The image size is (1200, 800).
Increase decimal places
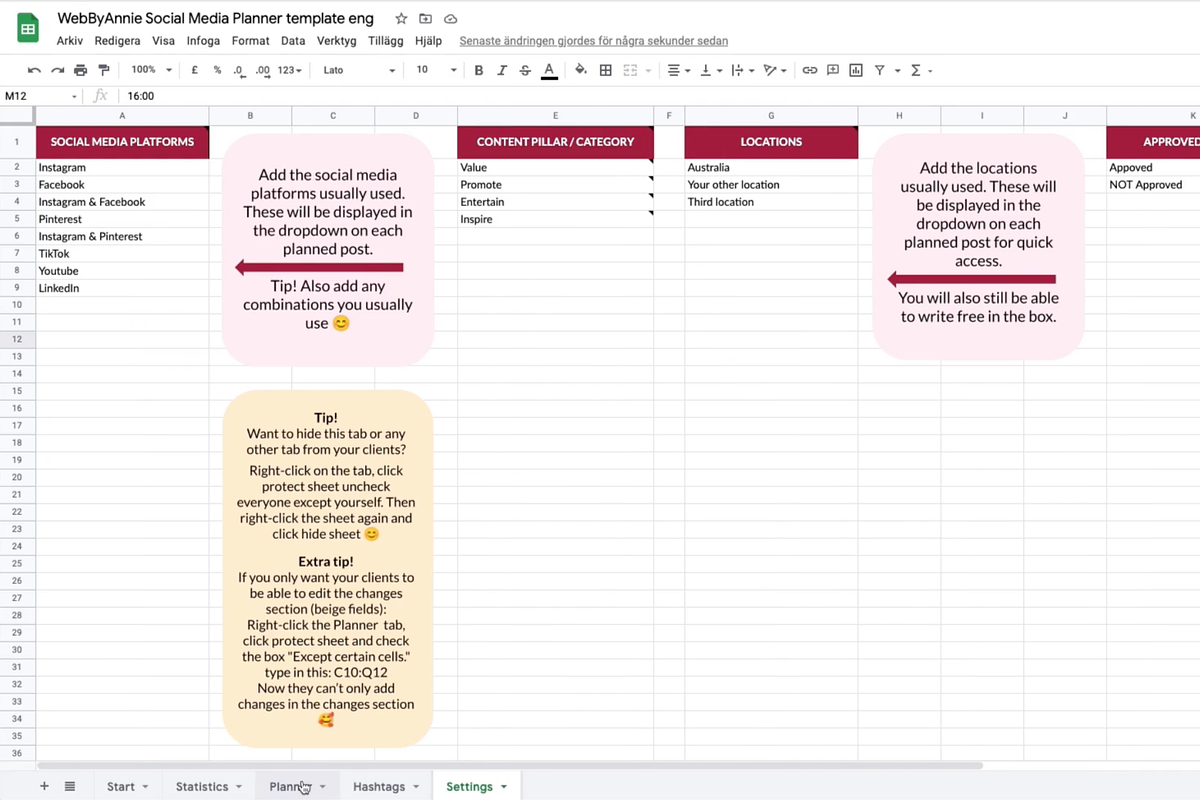tap(262, 70)
